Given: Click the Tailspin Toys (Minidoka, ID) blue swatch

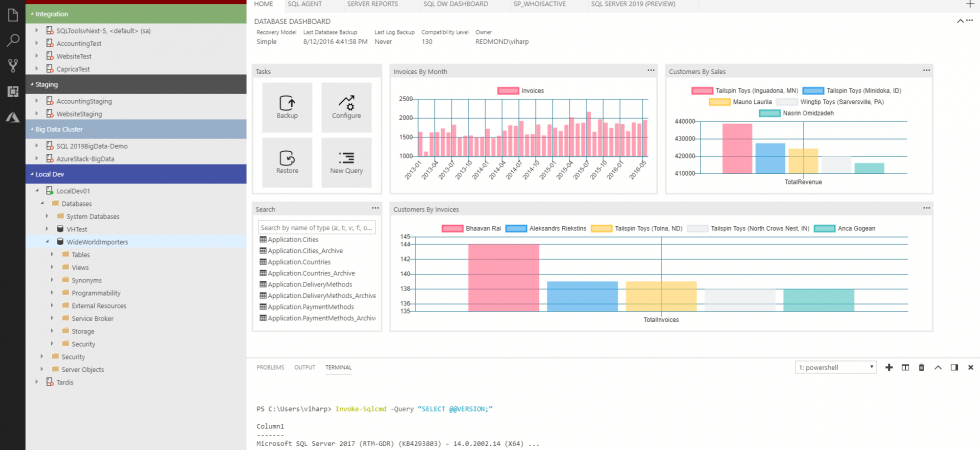Looking at the screenshot, I should coord(813,91).
